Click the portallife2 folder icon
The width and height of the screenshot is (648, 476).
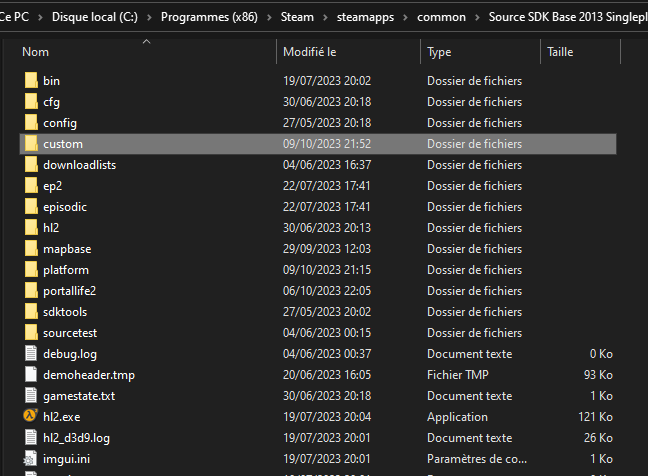coord(29,291)
